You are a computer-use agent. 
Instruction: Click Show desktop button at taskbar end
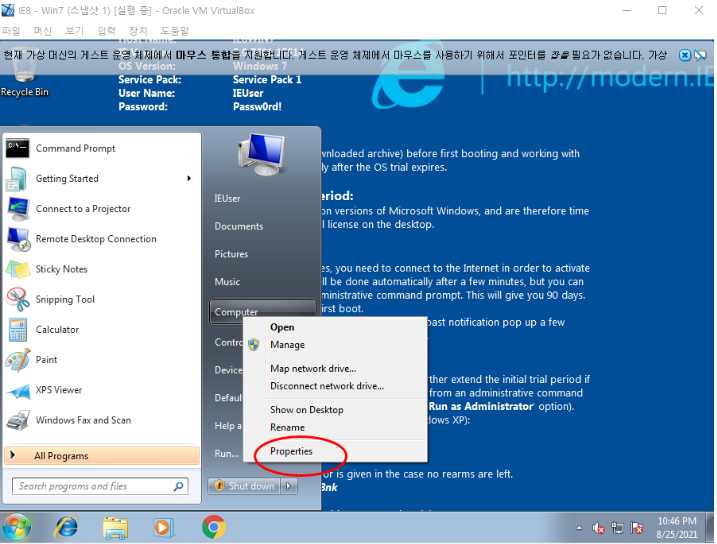pos(710,527)
